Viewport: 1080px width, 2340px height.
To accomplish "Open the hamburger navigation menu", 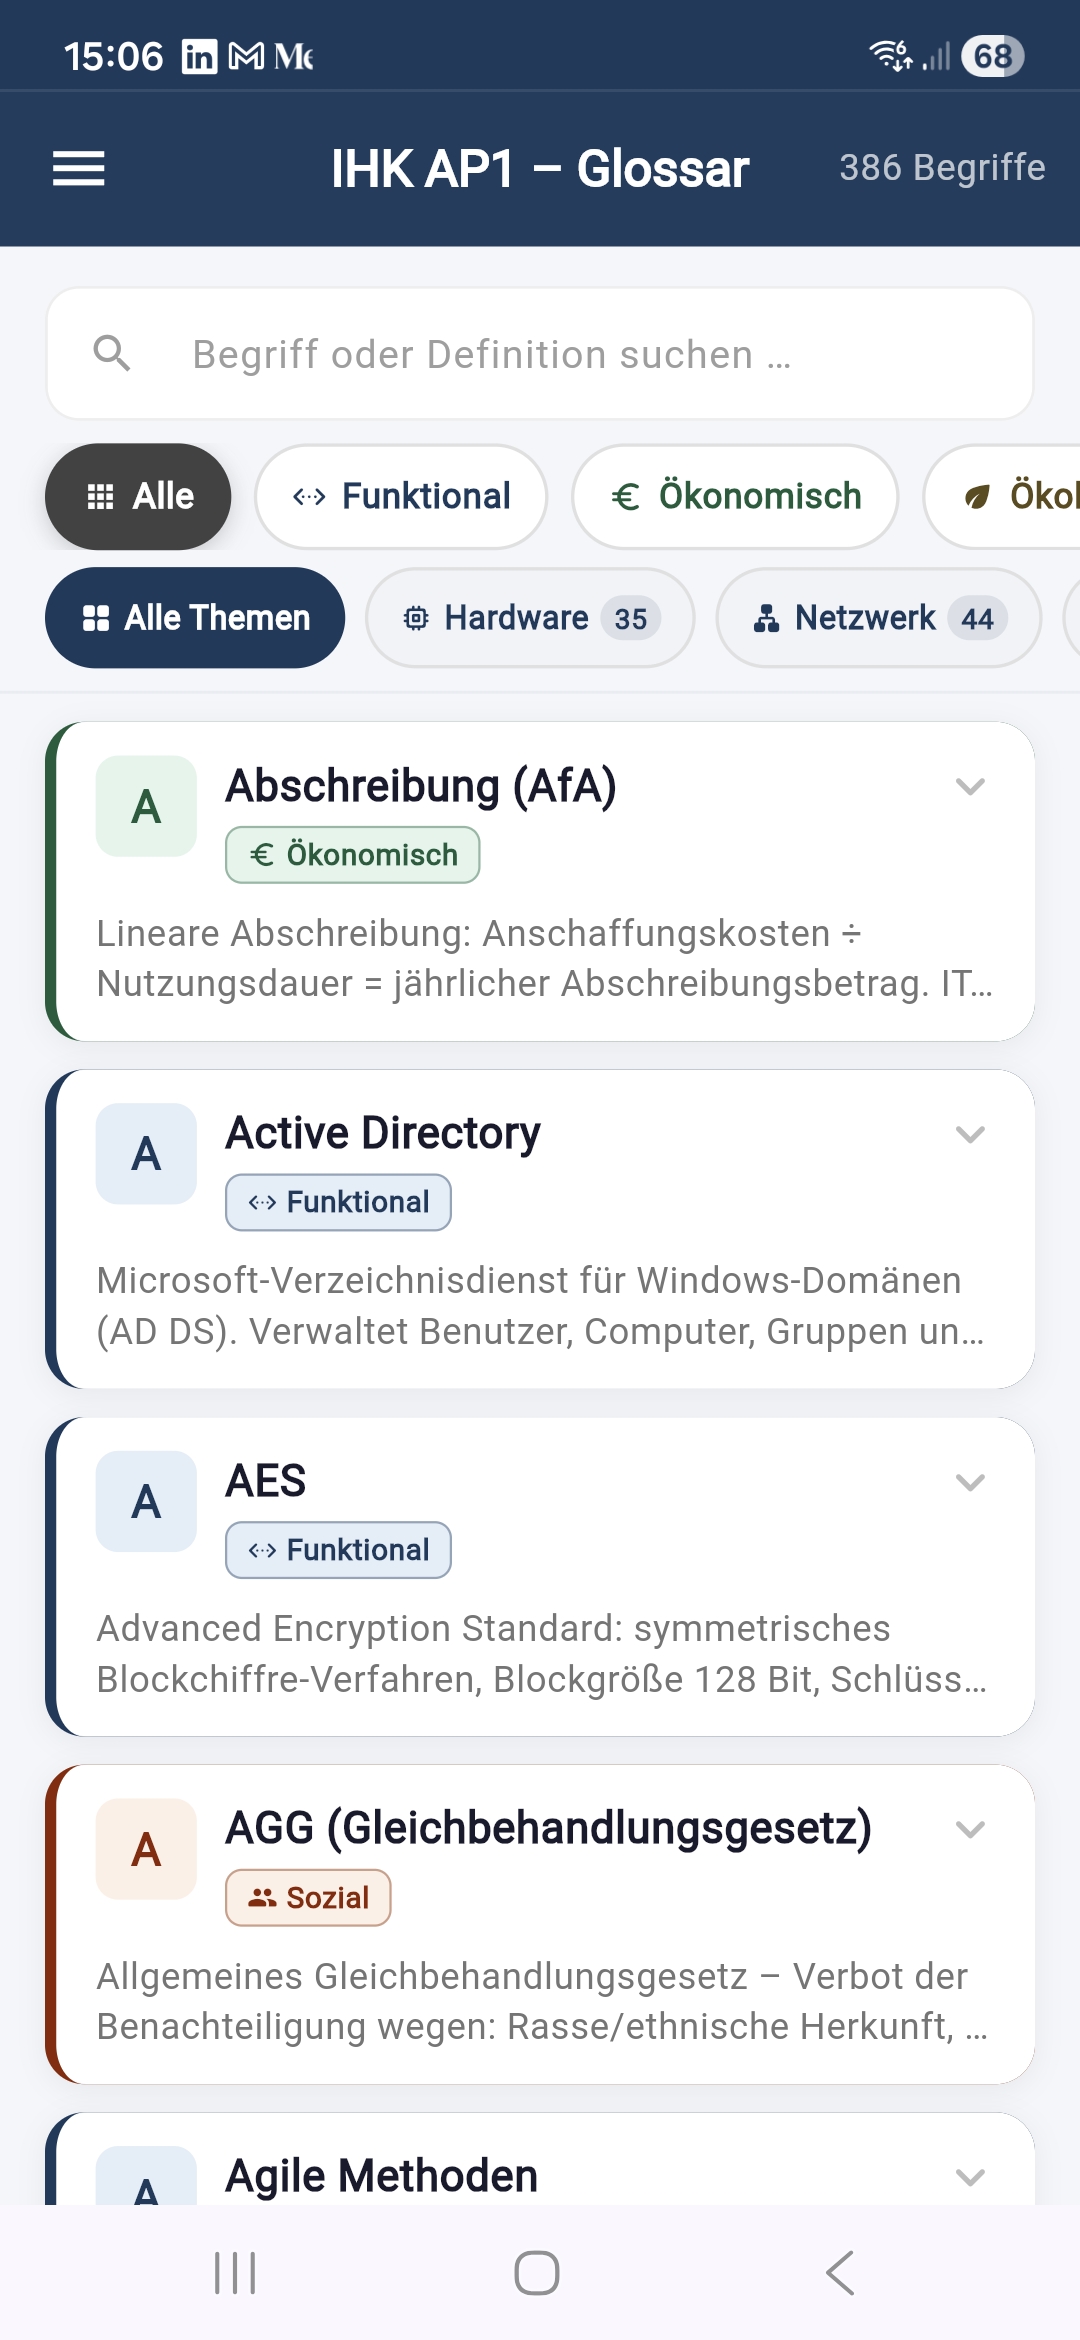I will (78, 168).
